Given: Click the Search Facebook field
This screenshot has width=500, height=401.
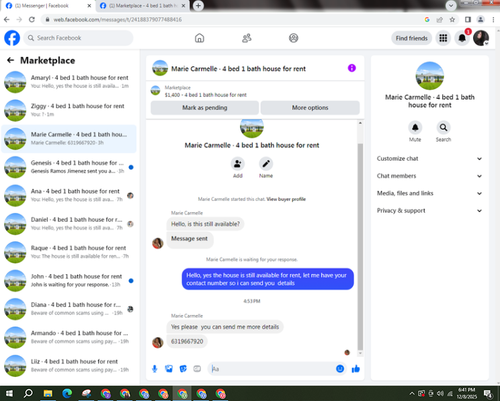Looking at the screenshot, I should (78, 38).
